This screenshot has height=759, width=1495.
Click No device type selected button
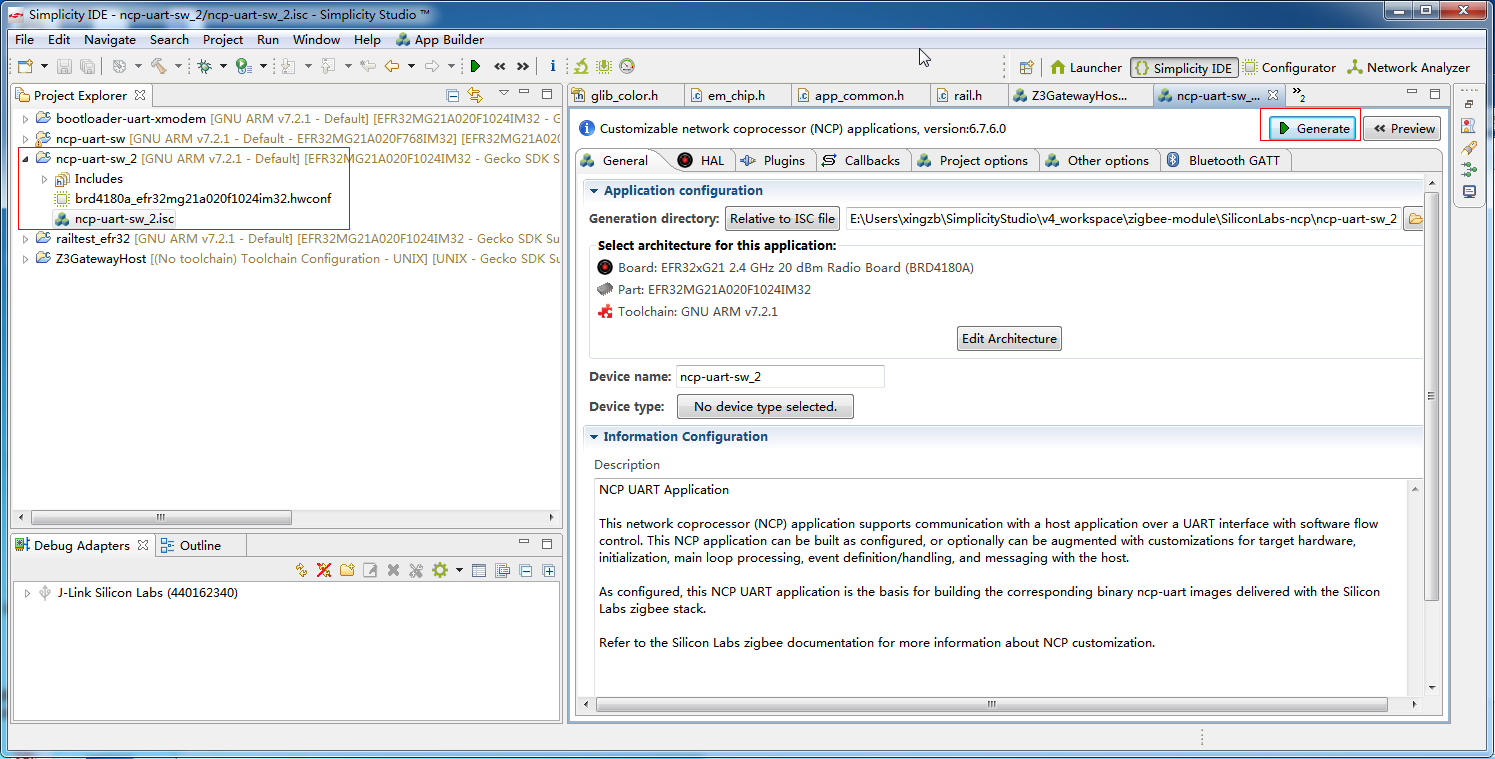tap(765, 407)
